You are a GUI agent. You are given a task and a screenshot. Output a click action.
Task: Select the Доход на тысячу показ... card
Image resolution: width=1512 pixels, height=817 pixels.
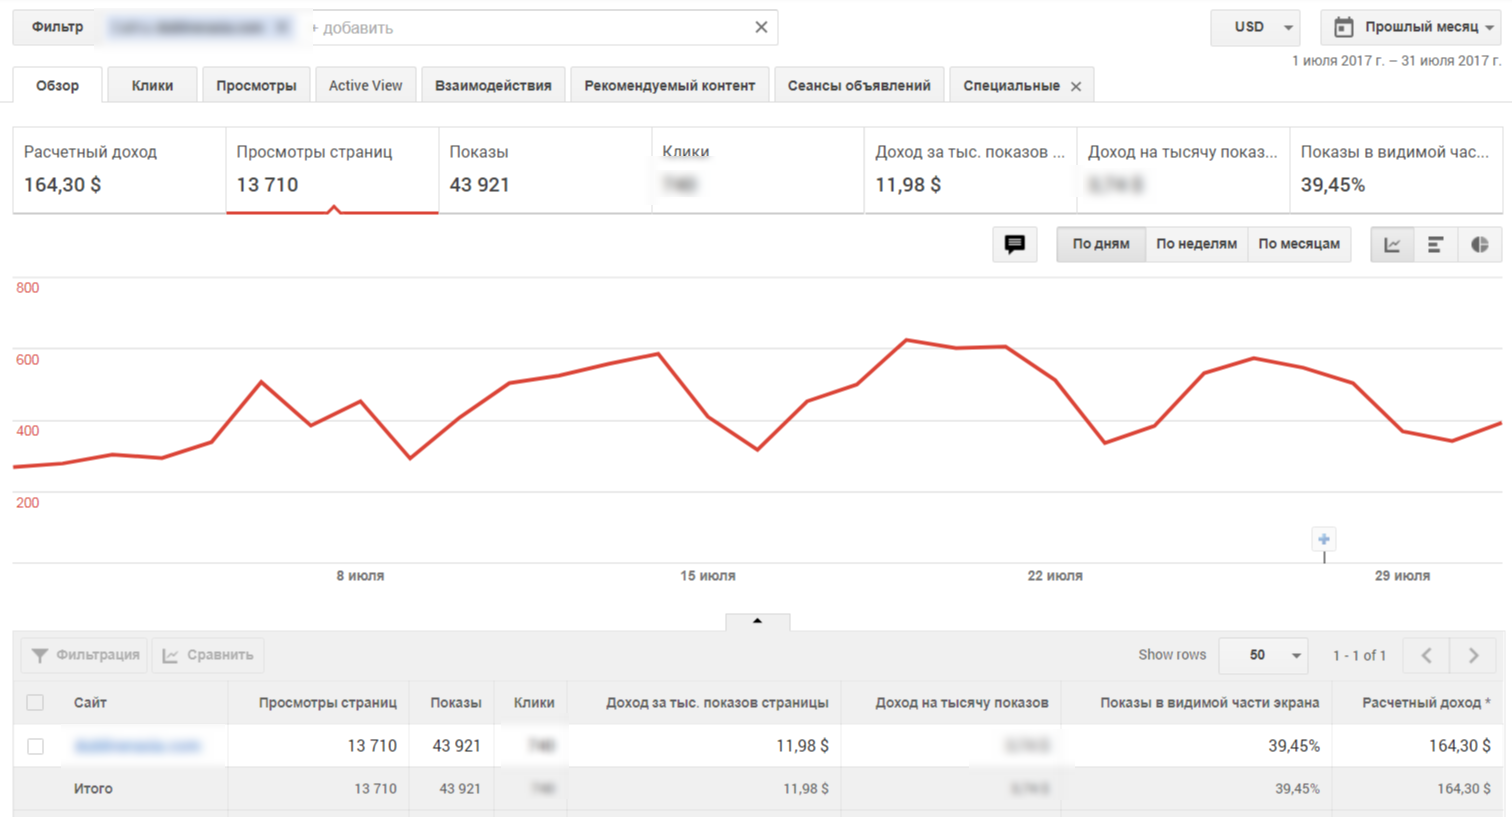tap(1183, 170)
